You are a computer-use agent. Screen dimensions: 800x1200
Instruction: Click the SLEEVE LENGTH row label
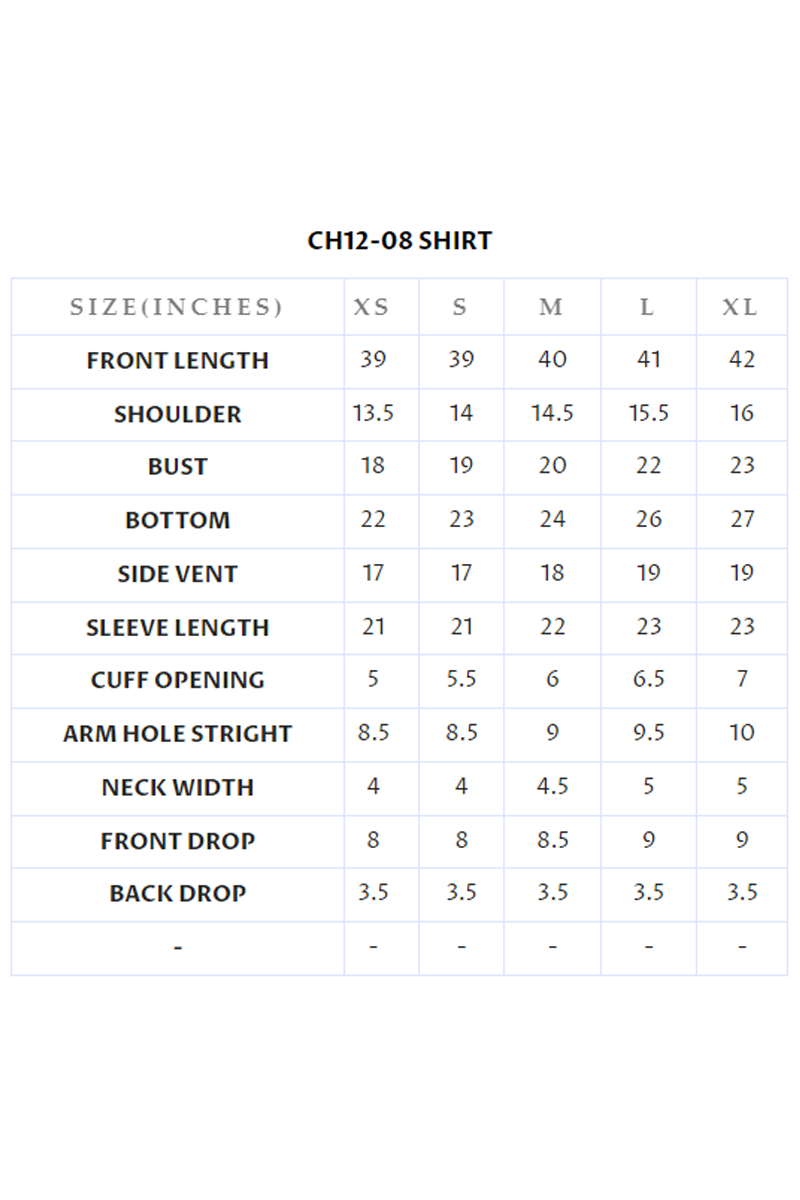tap(177, 628)
